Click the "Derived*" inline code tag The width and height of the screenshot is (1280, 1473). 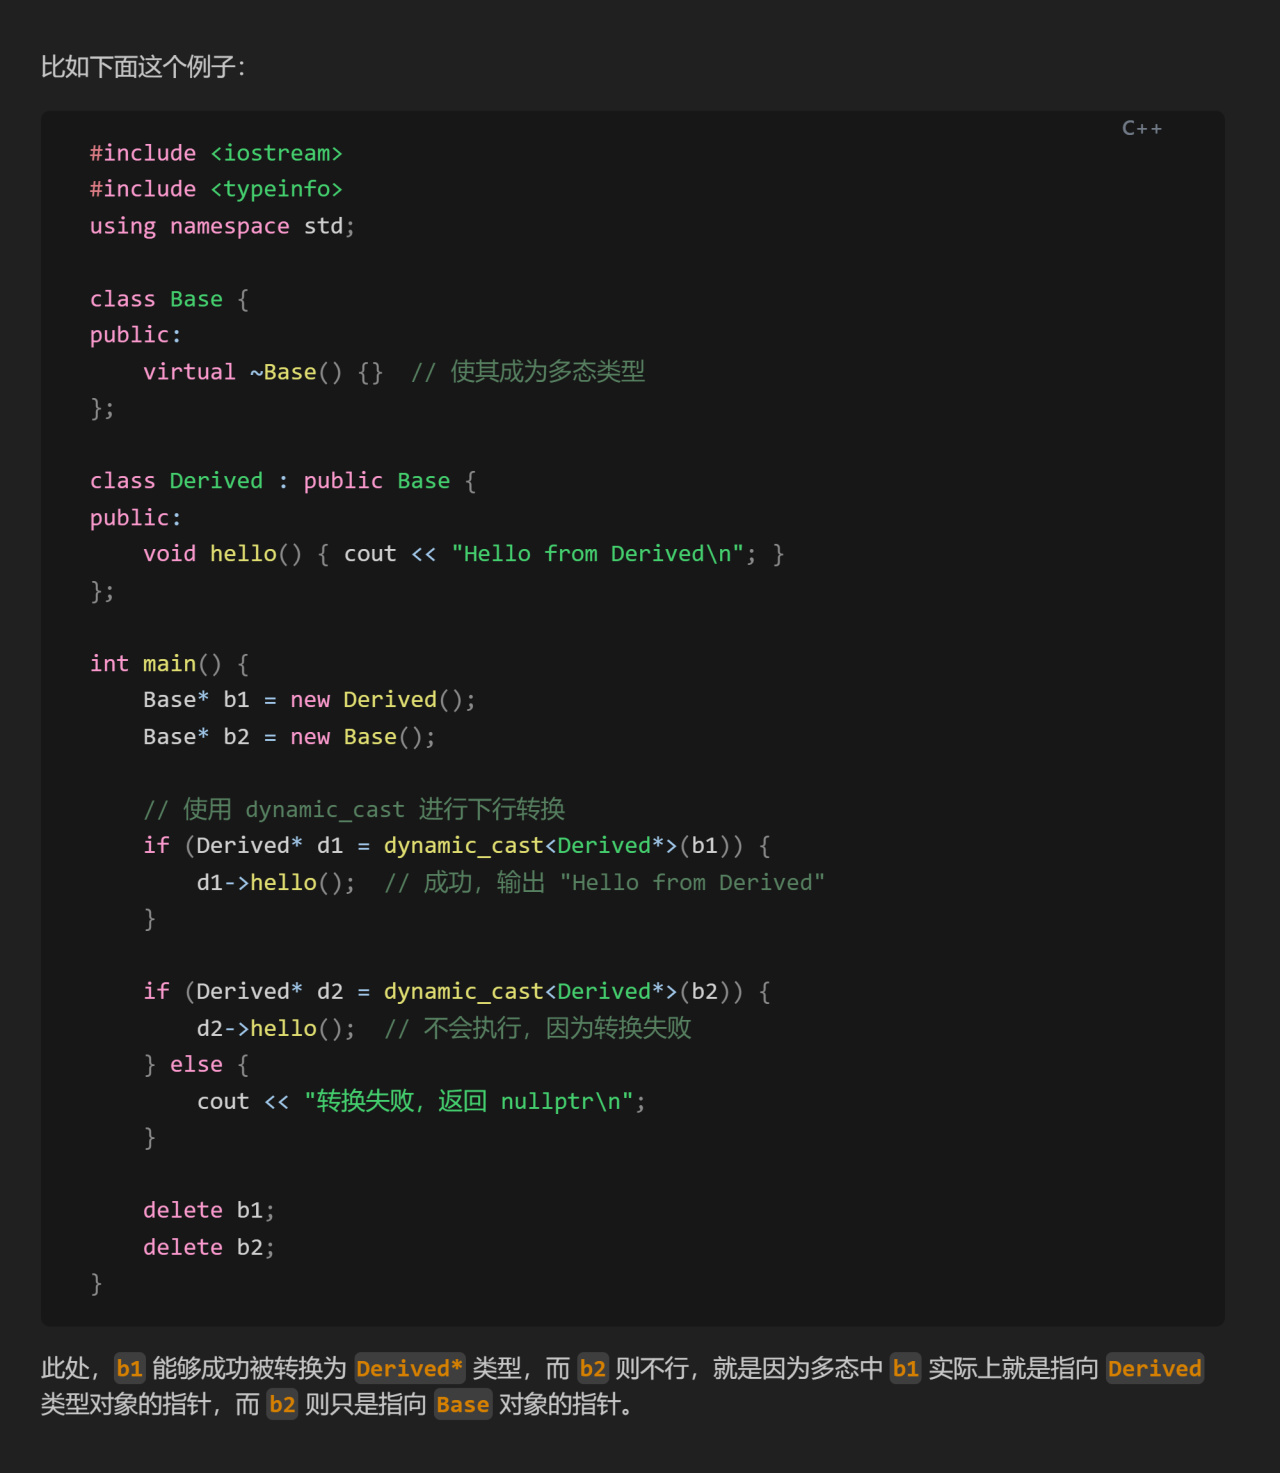click(409, 1368)
